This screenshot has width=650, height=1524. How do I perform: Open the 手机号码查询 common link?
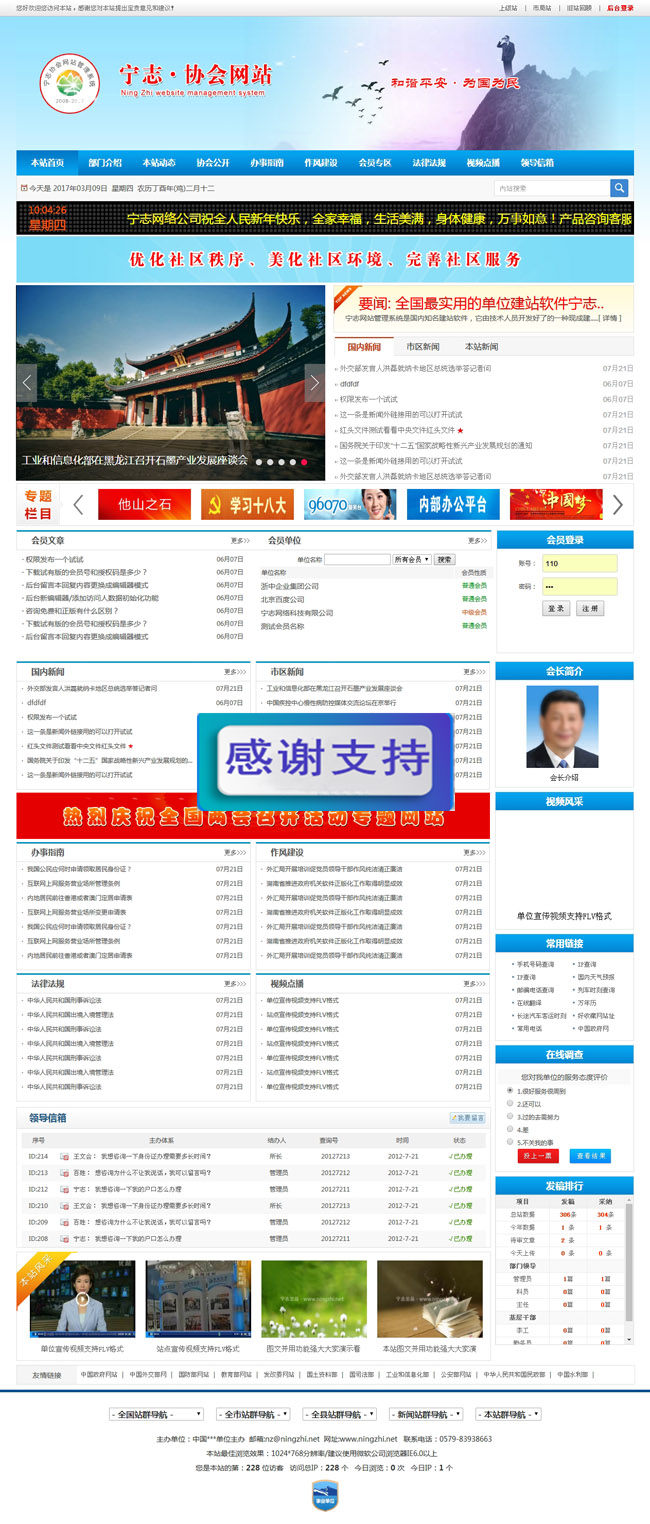pyautogui.click(x=536, y=964)
